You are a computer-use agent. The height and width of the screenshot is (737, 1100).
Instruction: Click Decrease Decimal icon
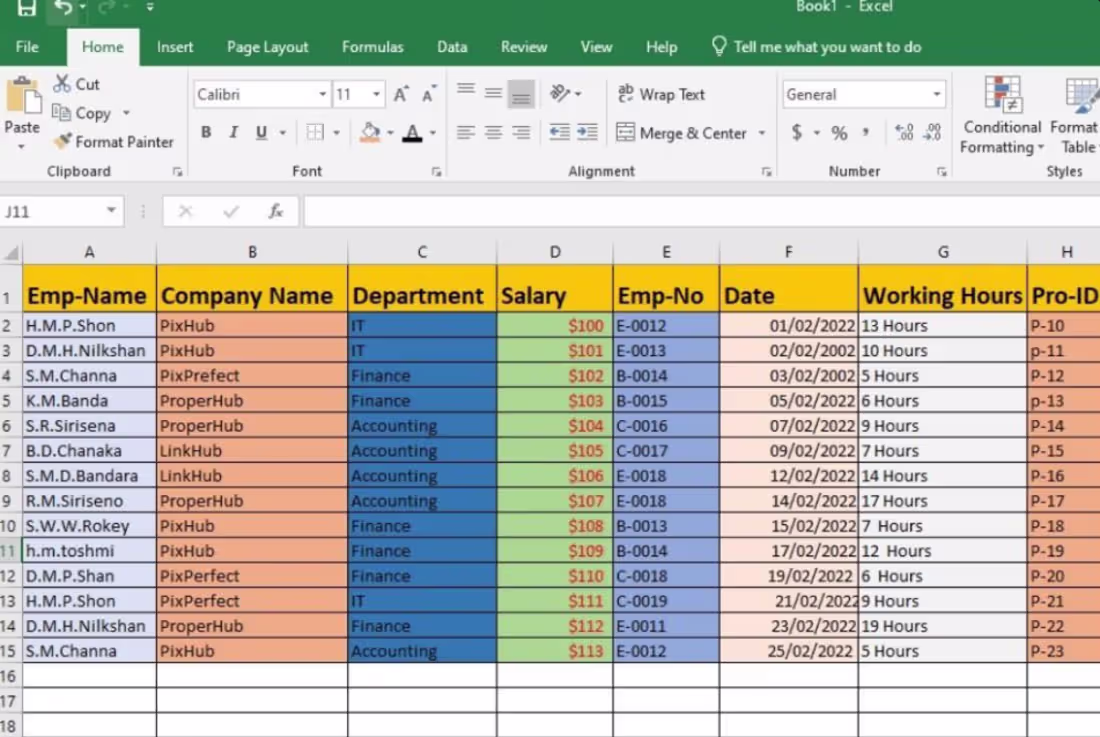[932, 132]
